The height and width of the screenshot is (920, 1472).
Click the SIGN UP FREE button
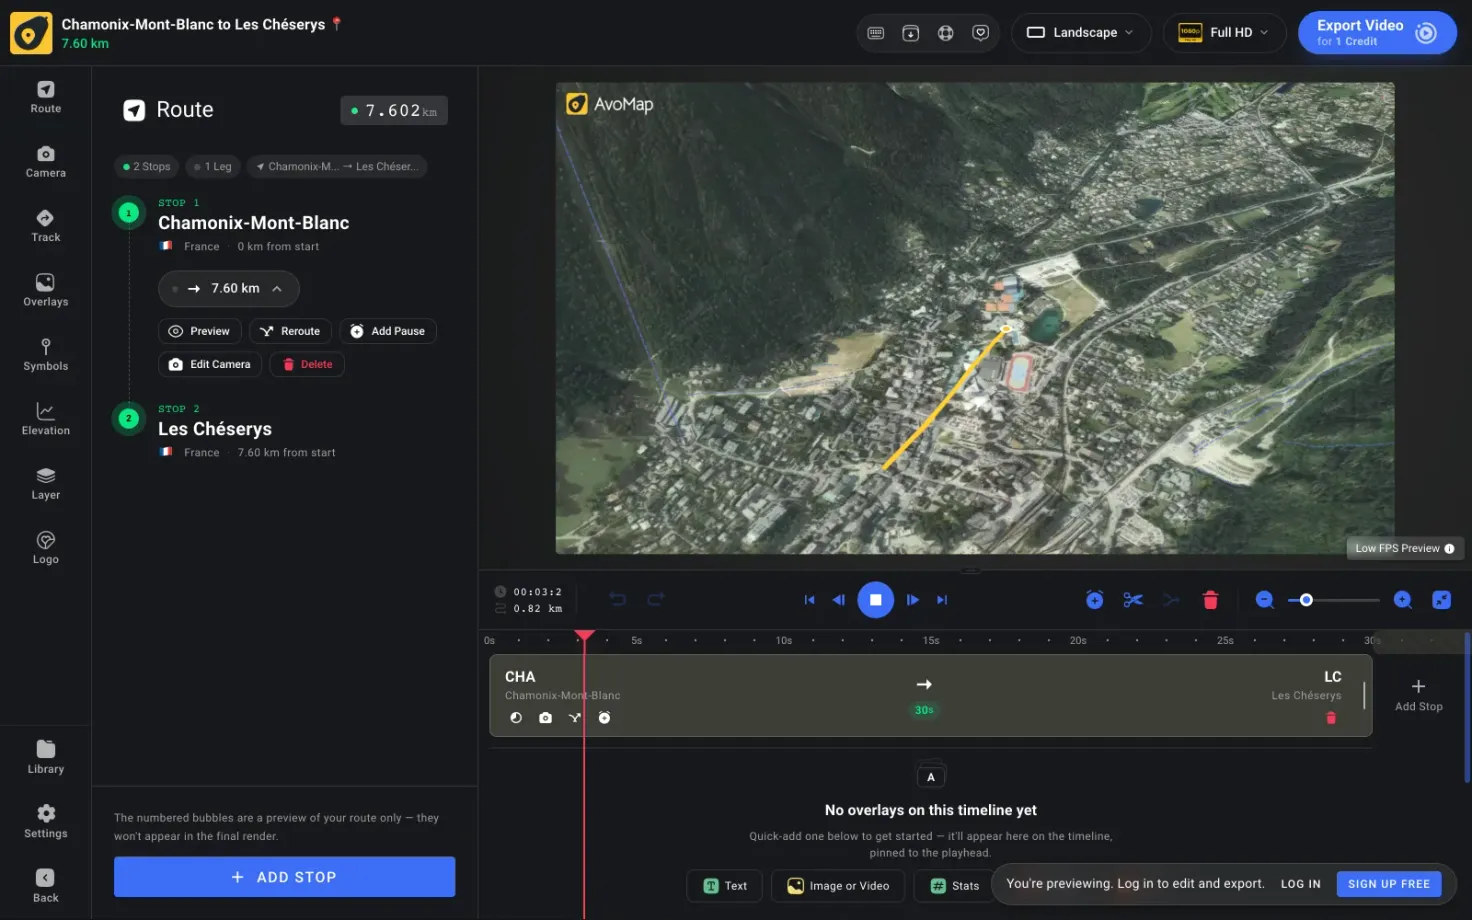[1388, 884]
